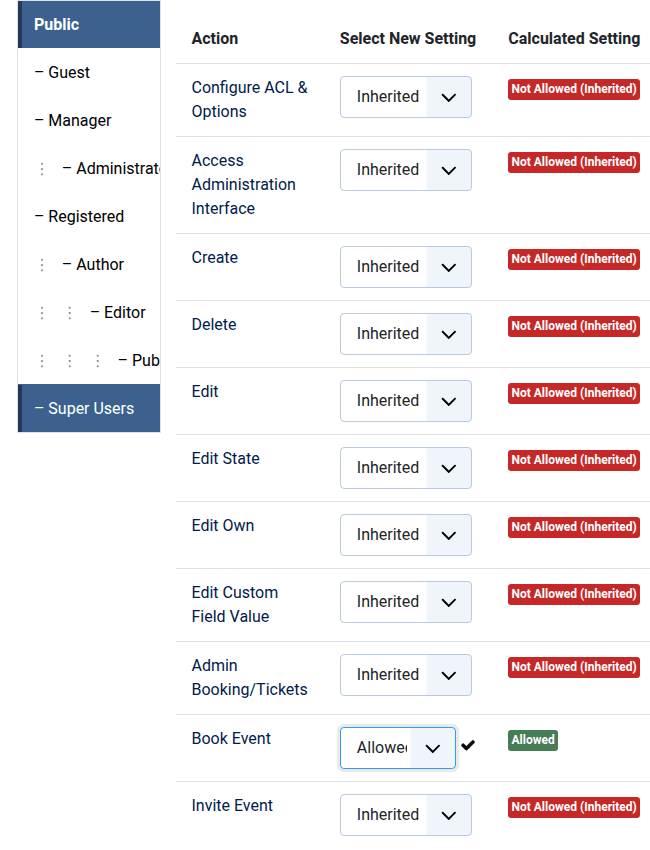Open the Guest group permissions
The height and width of the screenshot is (850, 650).
point(69,72)
